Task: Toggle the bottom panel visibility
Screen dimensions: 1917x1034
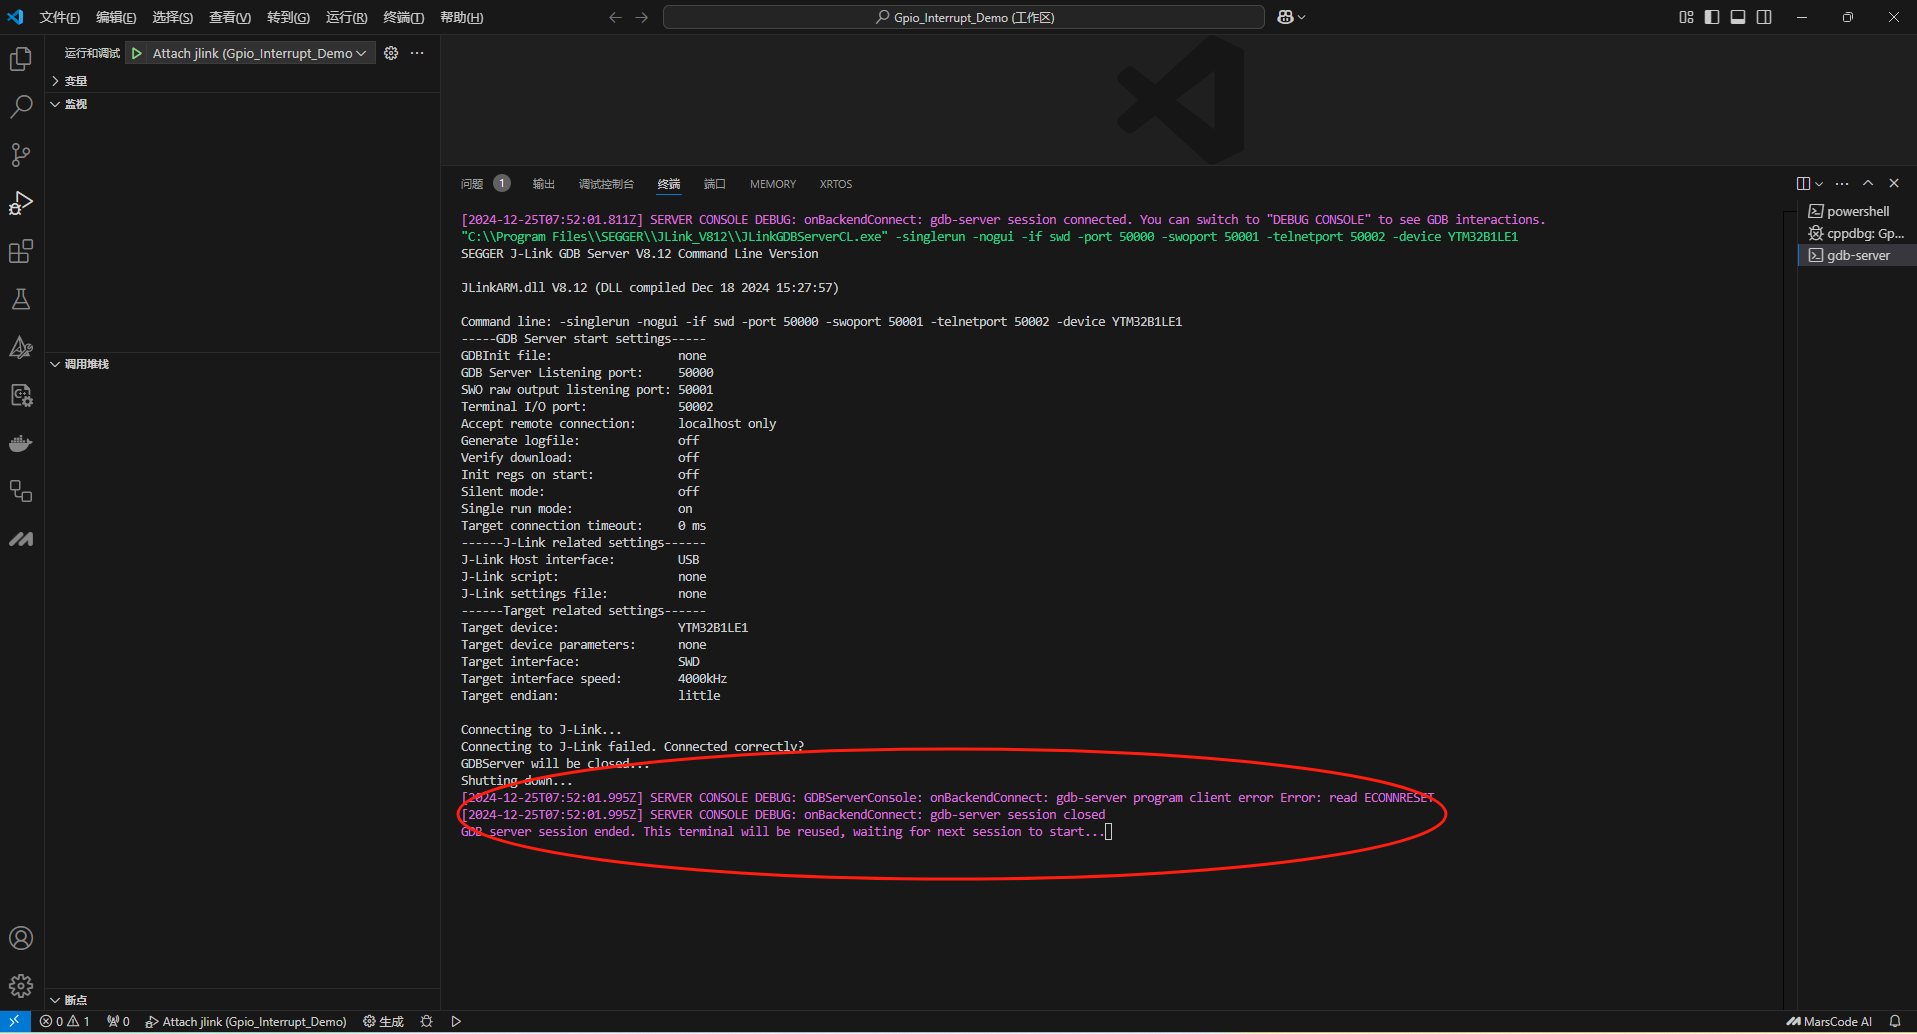Action: [x=1738, y=17]
